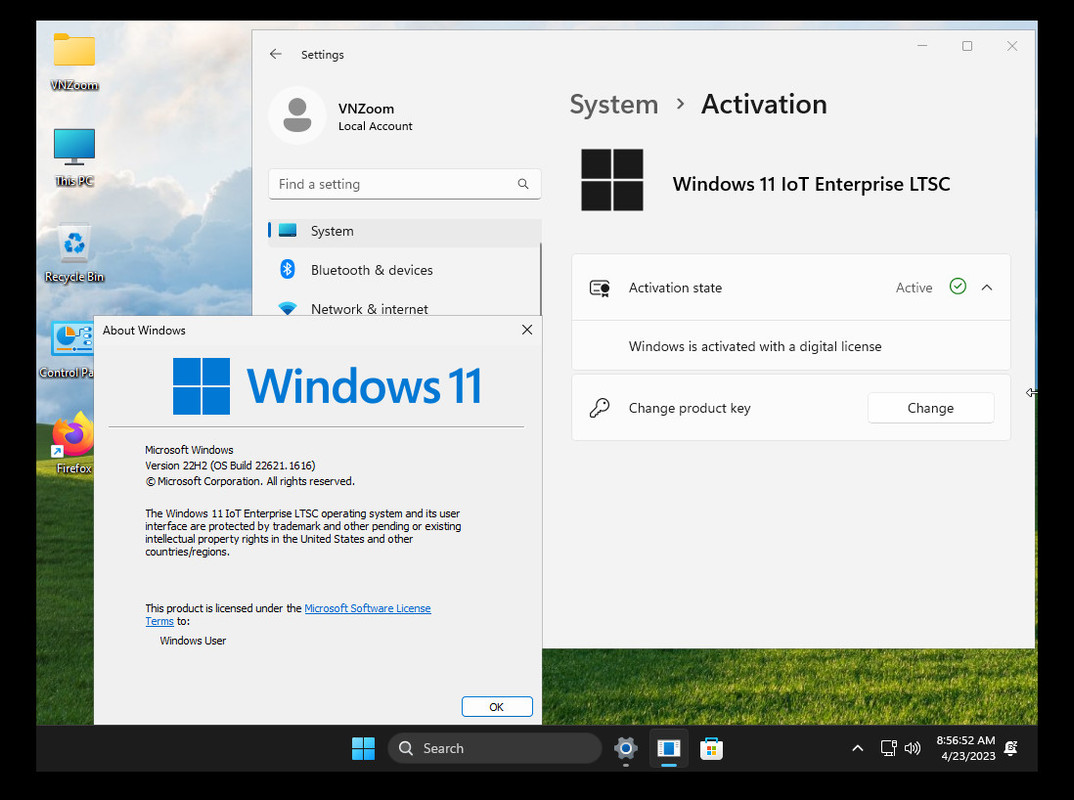This screenshot has width=1074, height=800.
Task: Select System in Settings sidebar
Action: coord(404,231)
